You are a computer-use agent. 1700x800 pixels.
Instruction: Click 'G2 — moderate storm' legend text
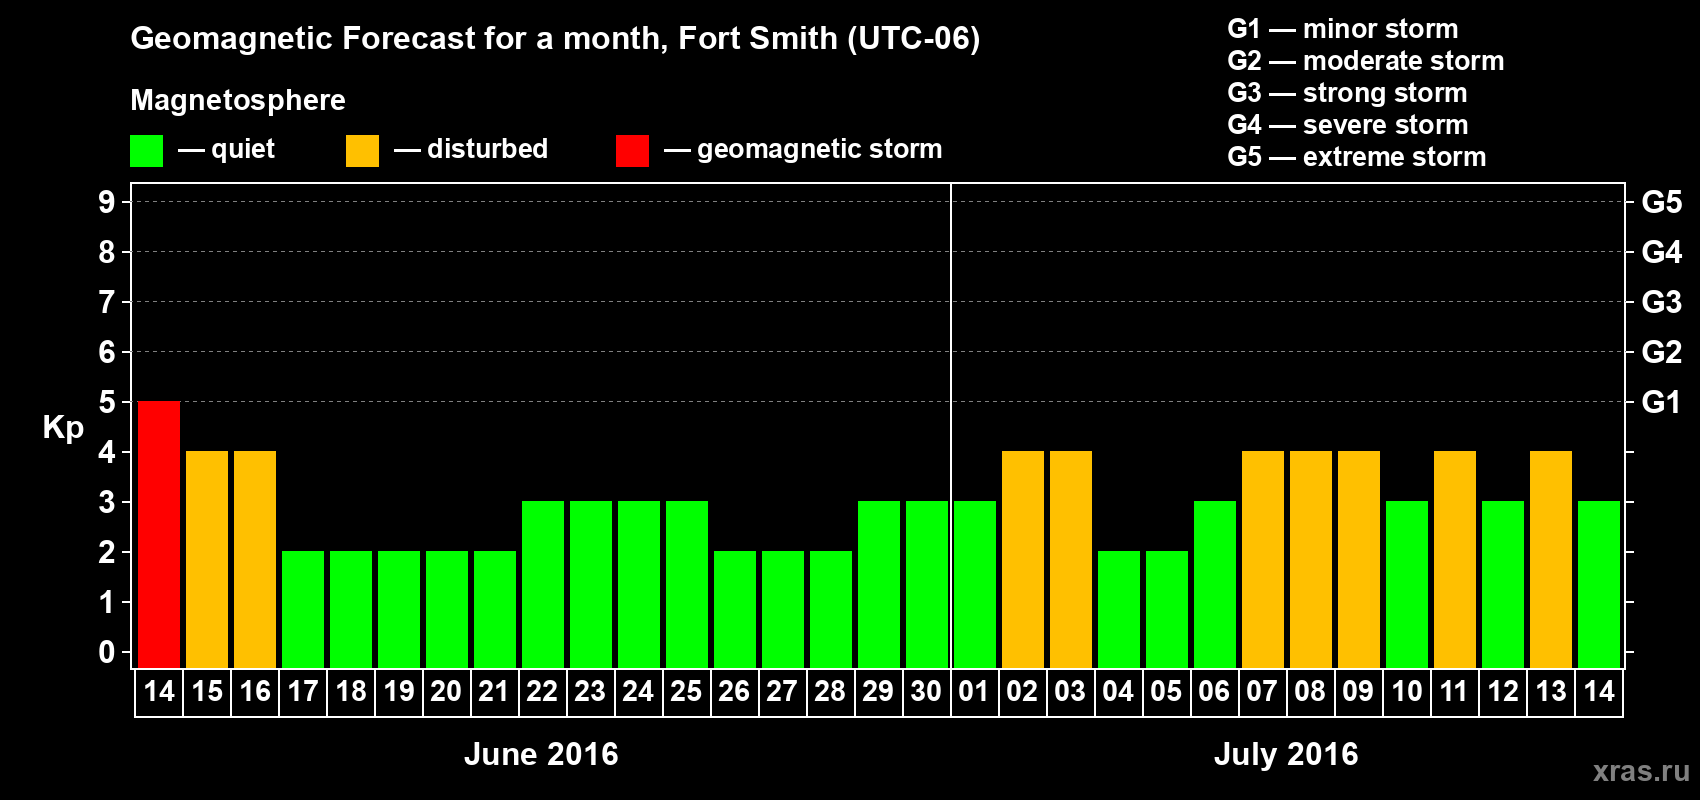1366,61
